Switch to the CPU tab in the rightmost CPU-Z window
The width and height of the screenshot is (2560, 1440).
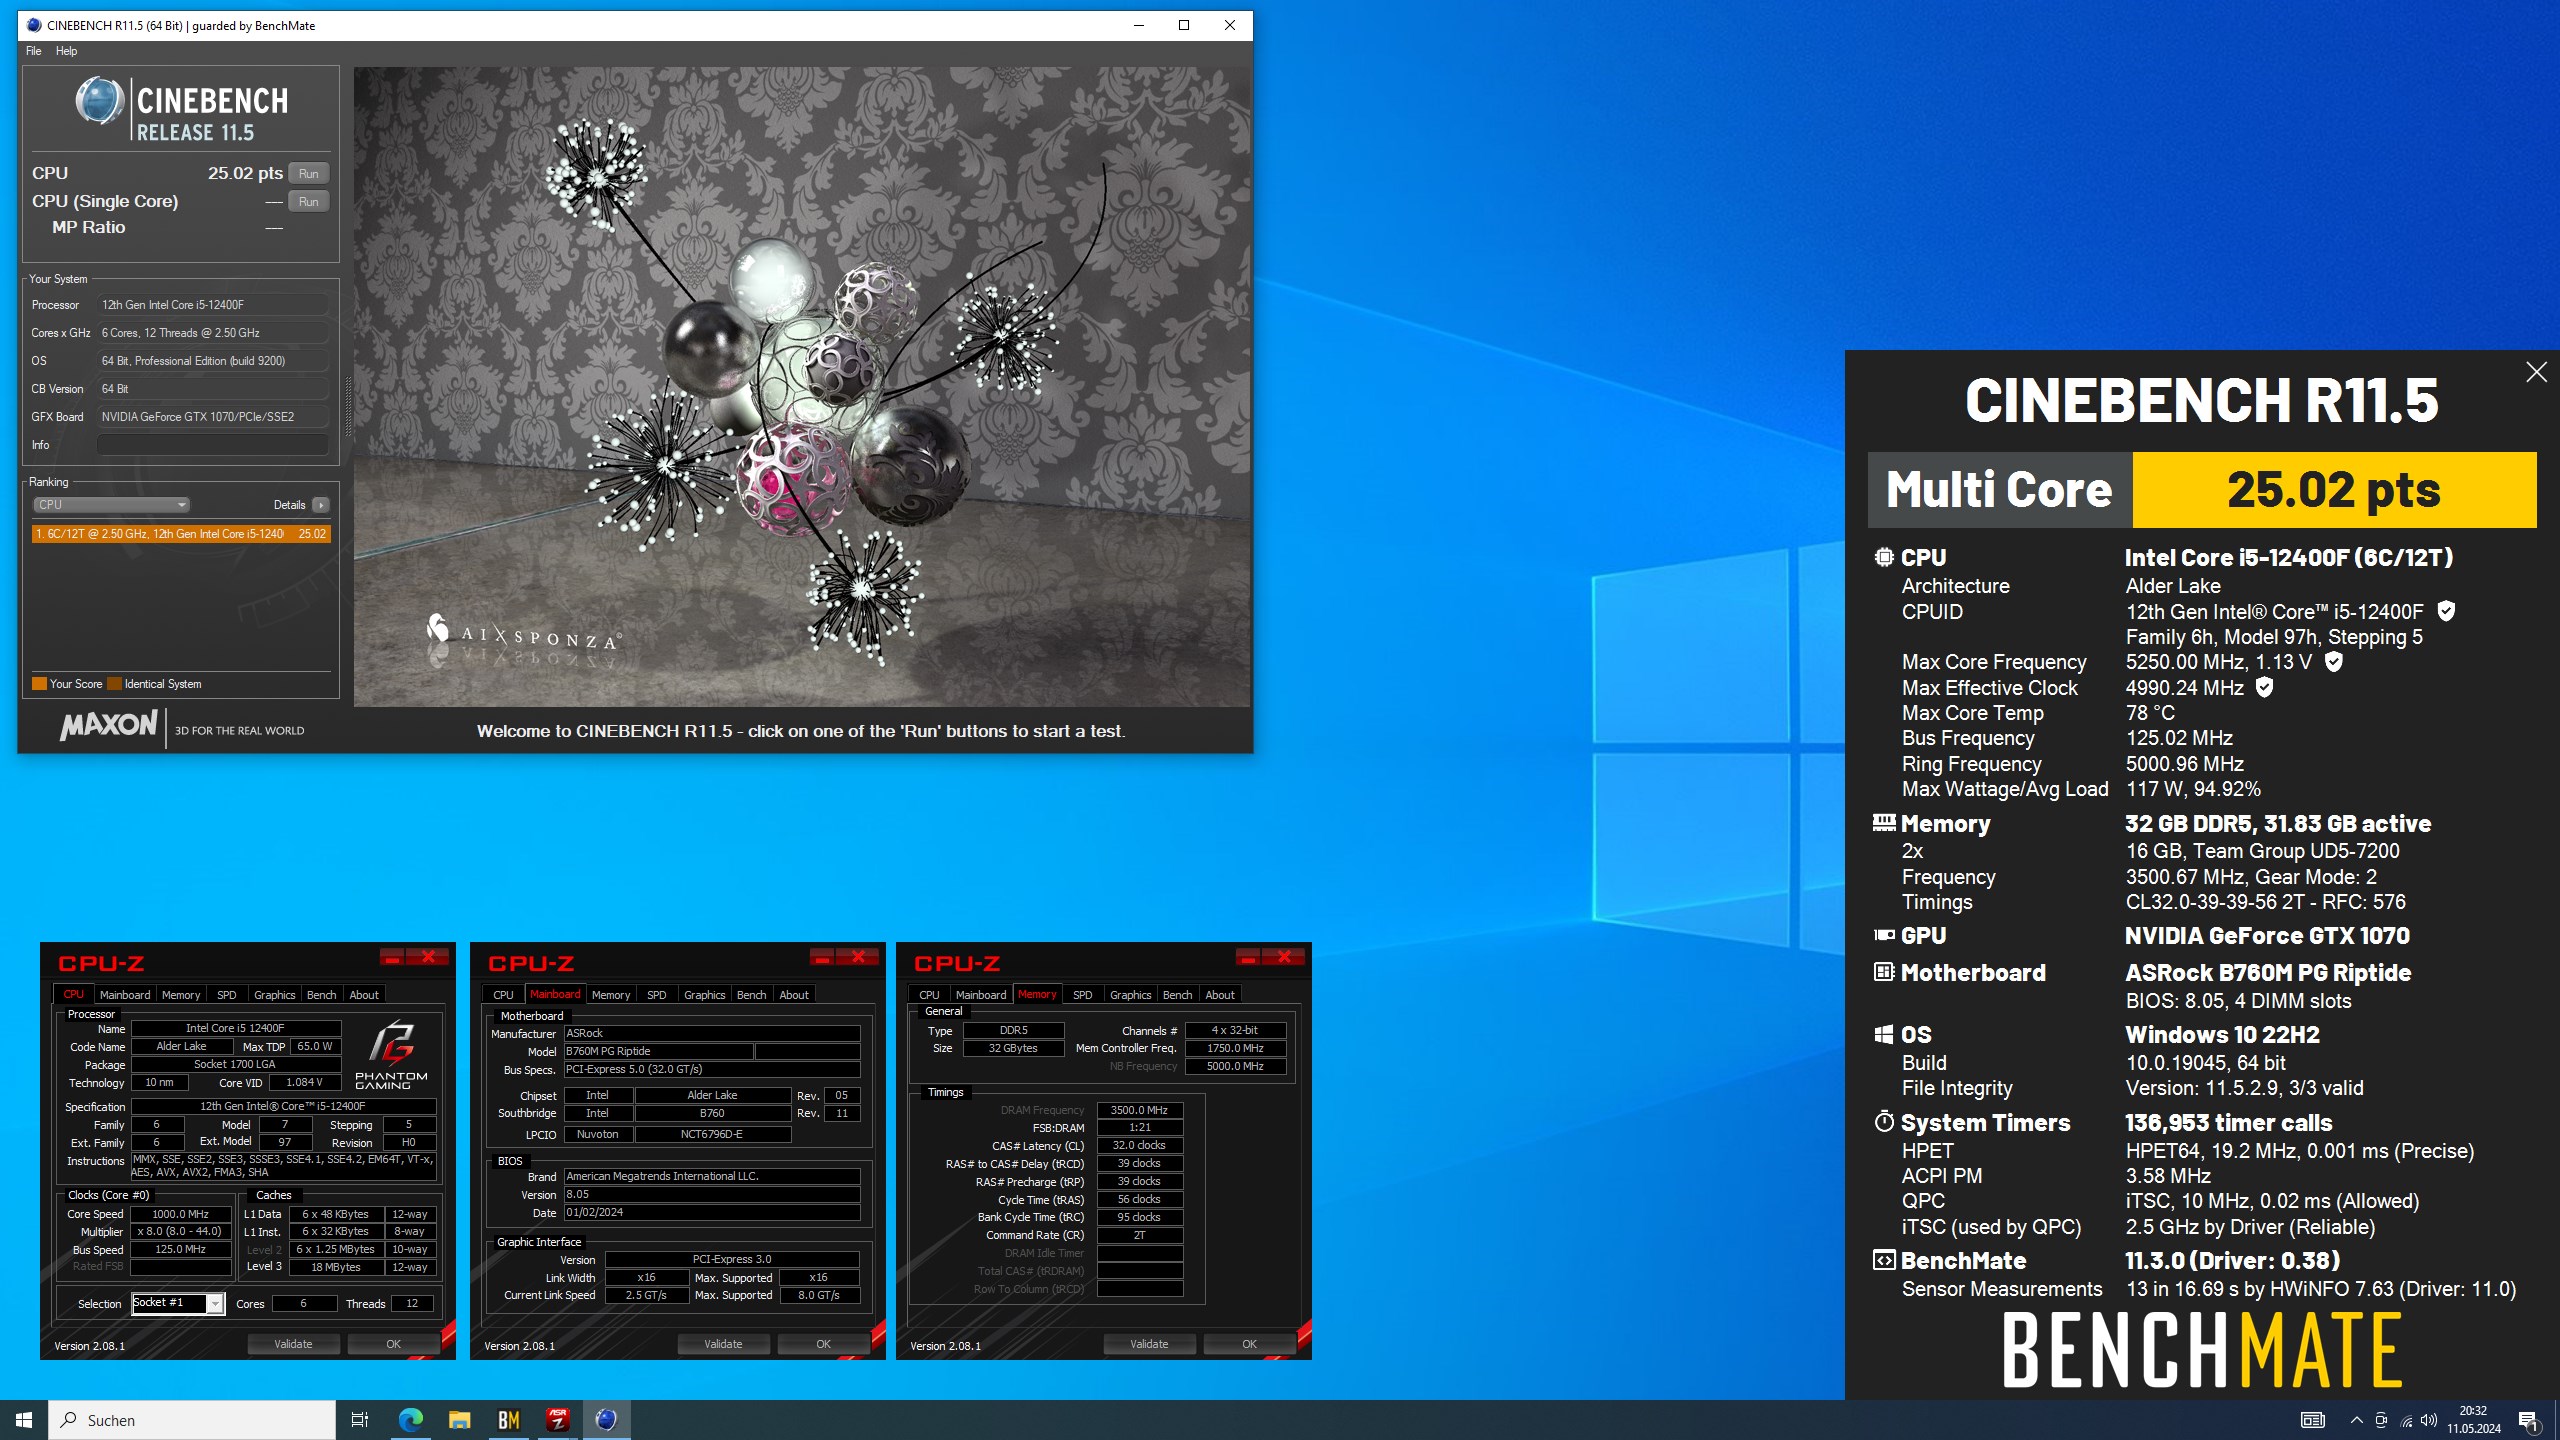coord(929,995)
